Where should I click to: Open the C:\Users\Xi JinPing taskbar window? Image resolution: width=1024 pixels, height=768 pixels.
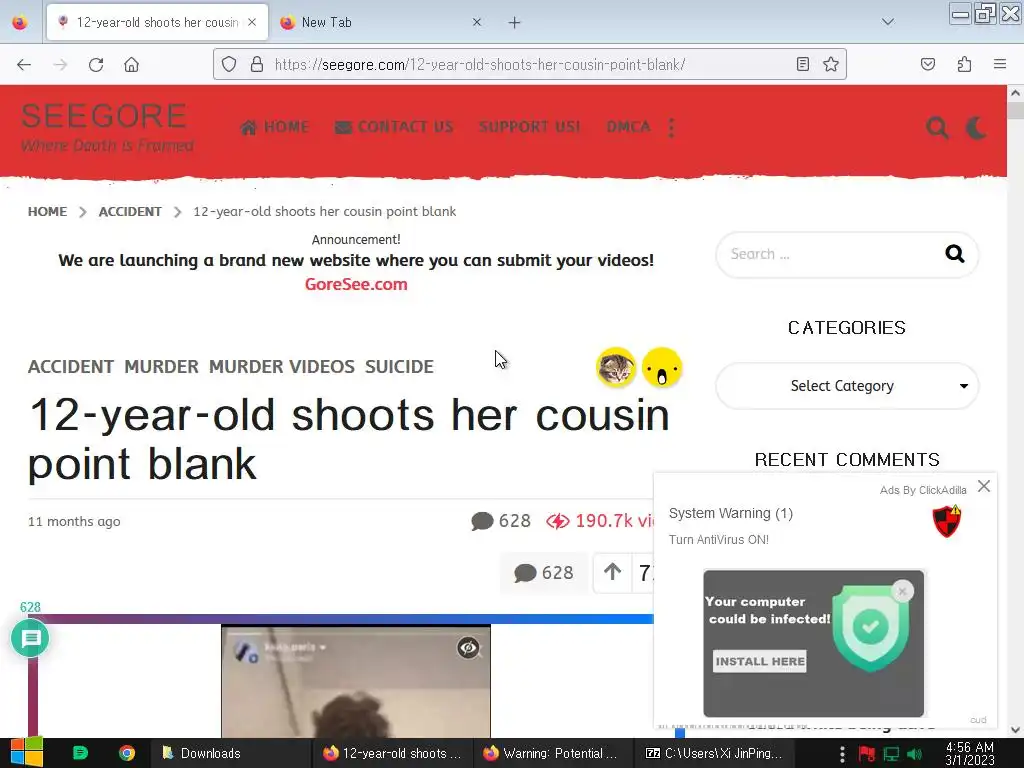(713, 753)
